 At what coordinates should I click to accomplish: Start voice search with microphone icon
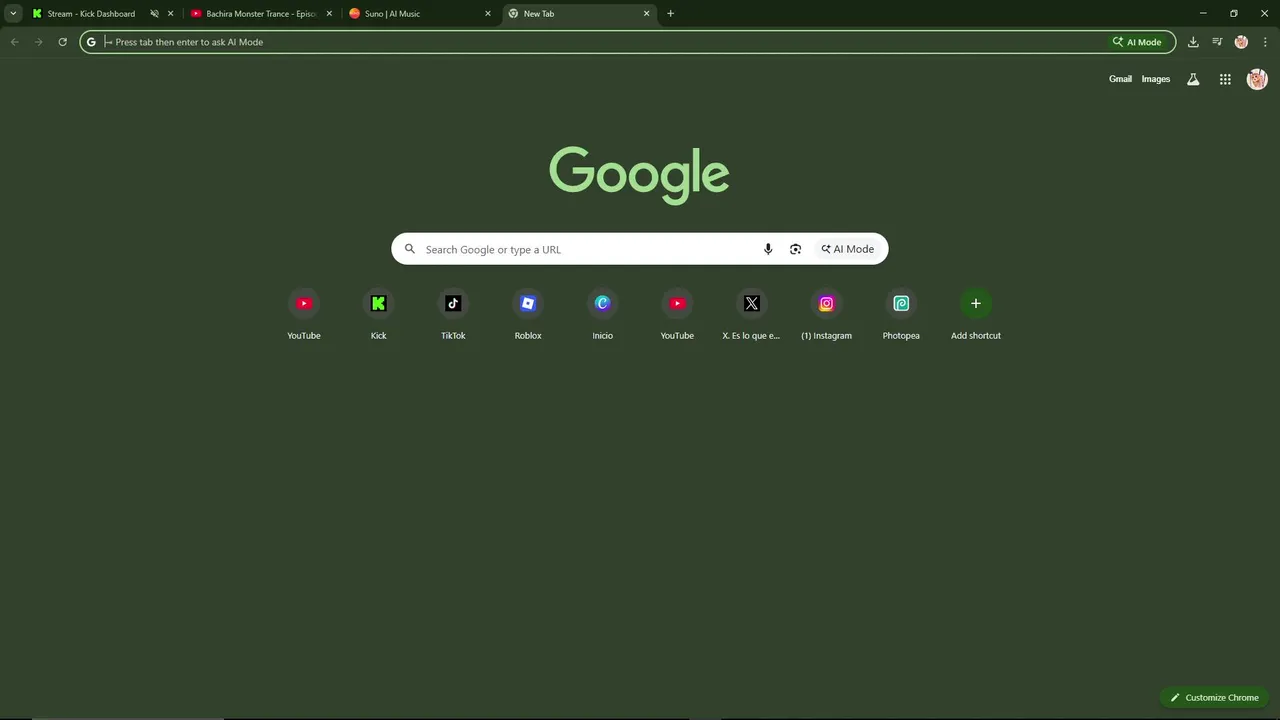coord(768,249)
